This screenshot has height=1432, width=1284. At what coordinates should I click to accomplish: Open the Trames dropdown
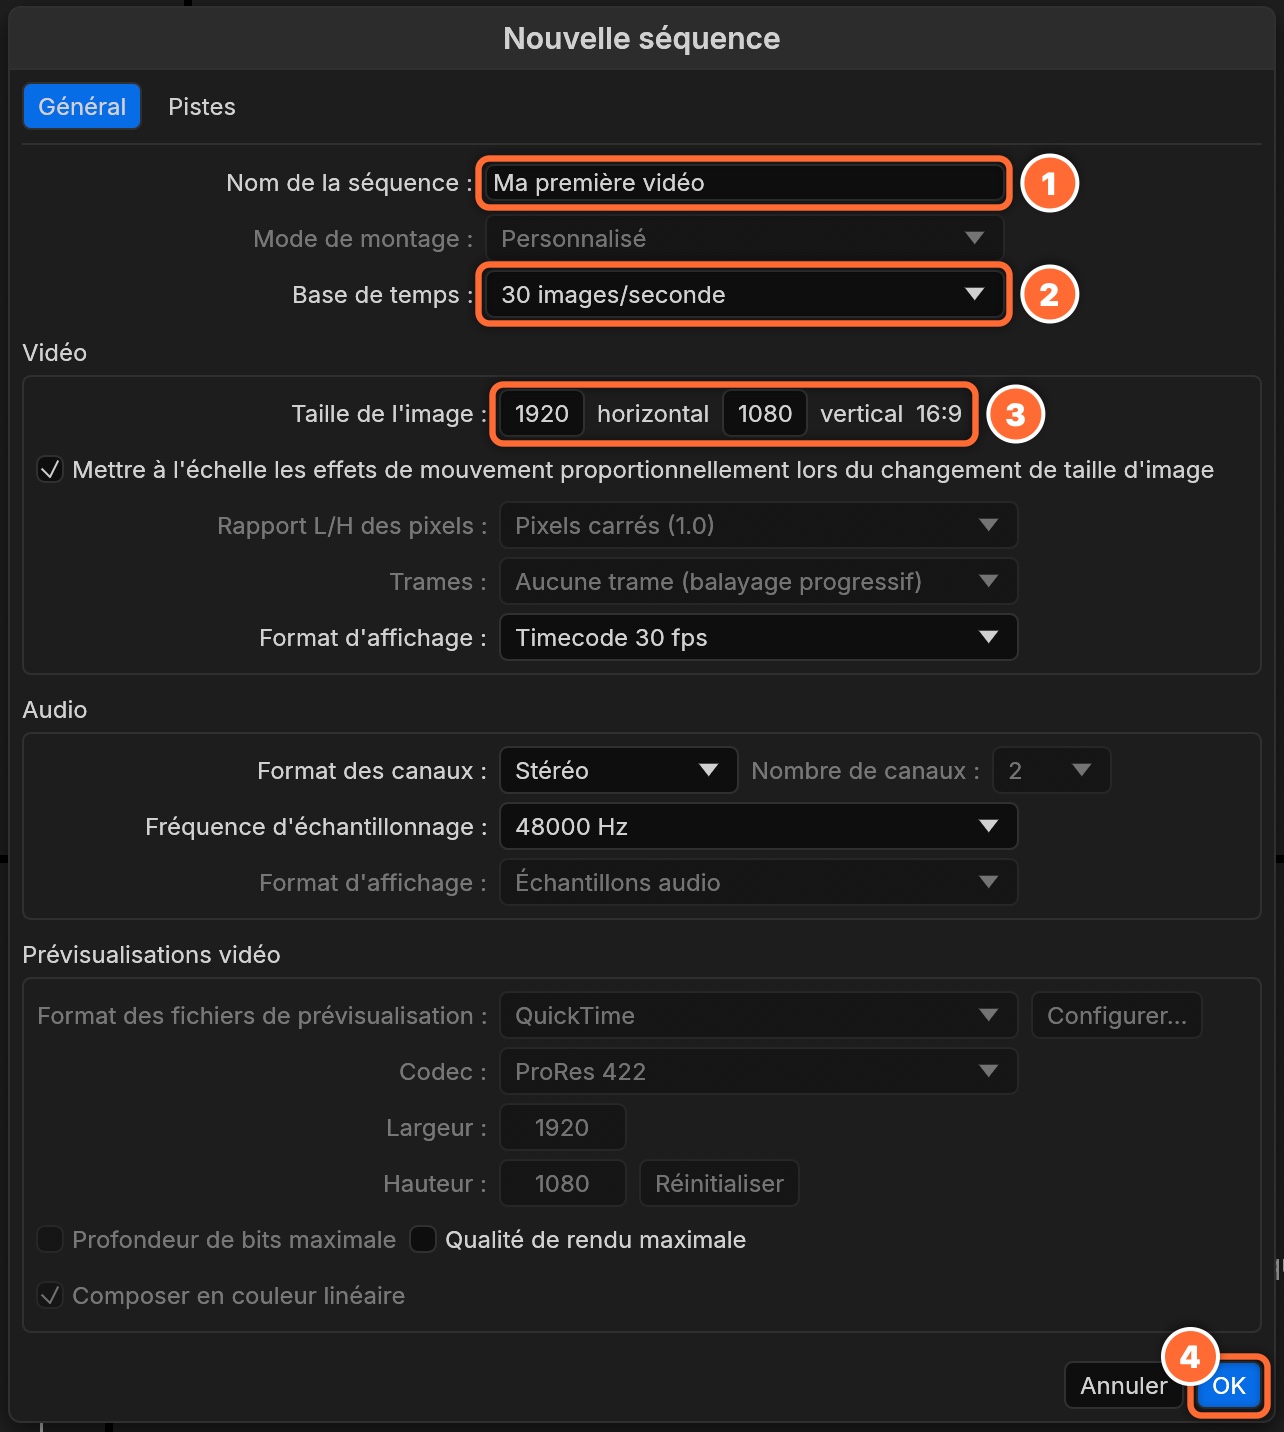758,582
